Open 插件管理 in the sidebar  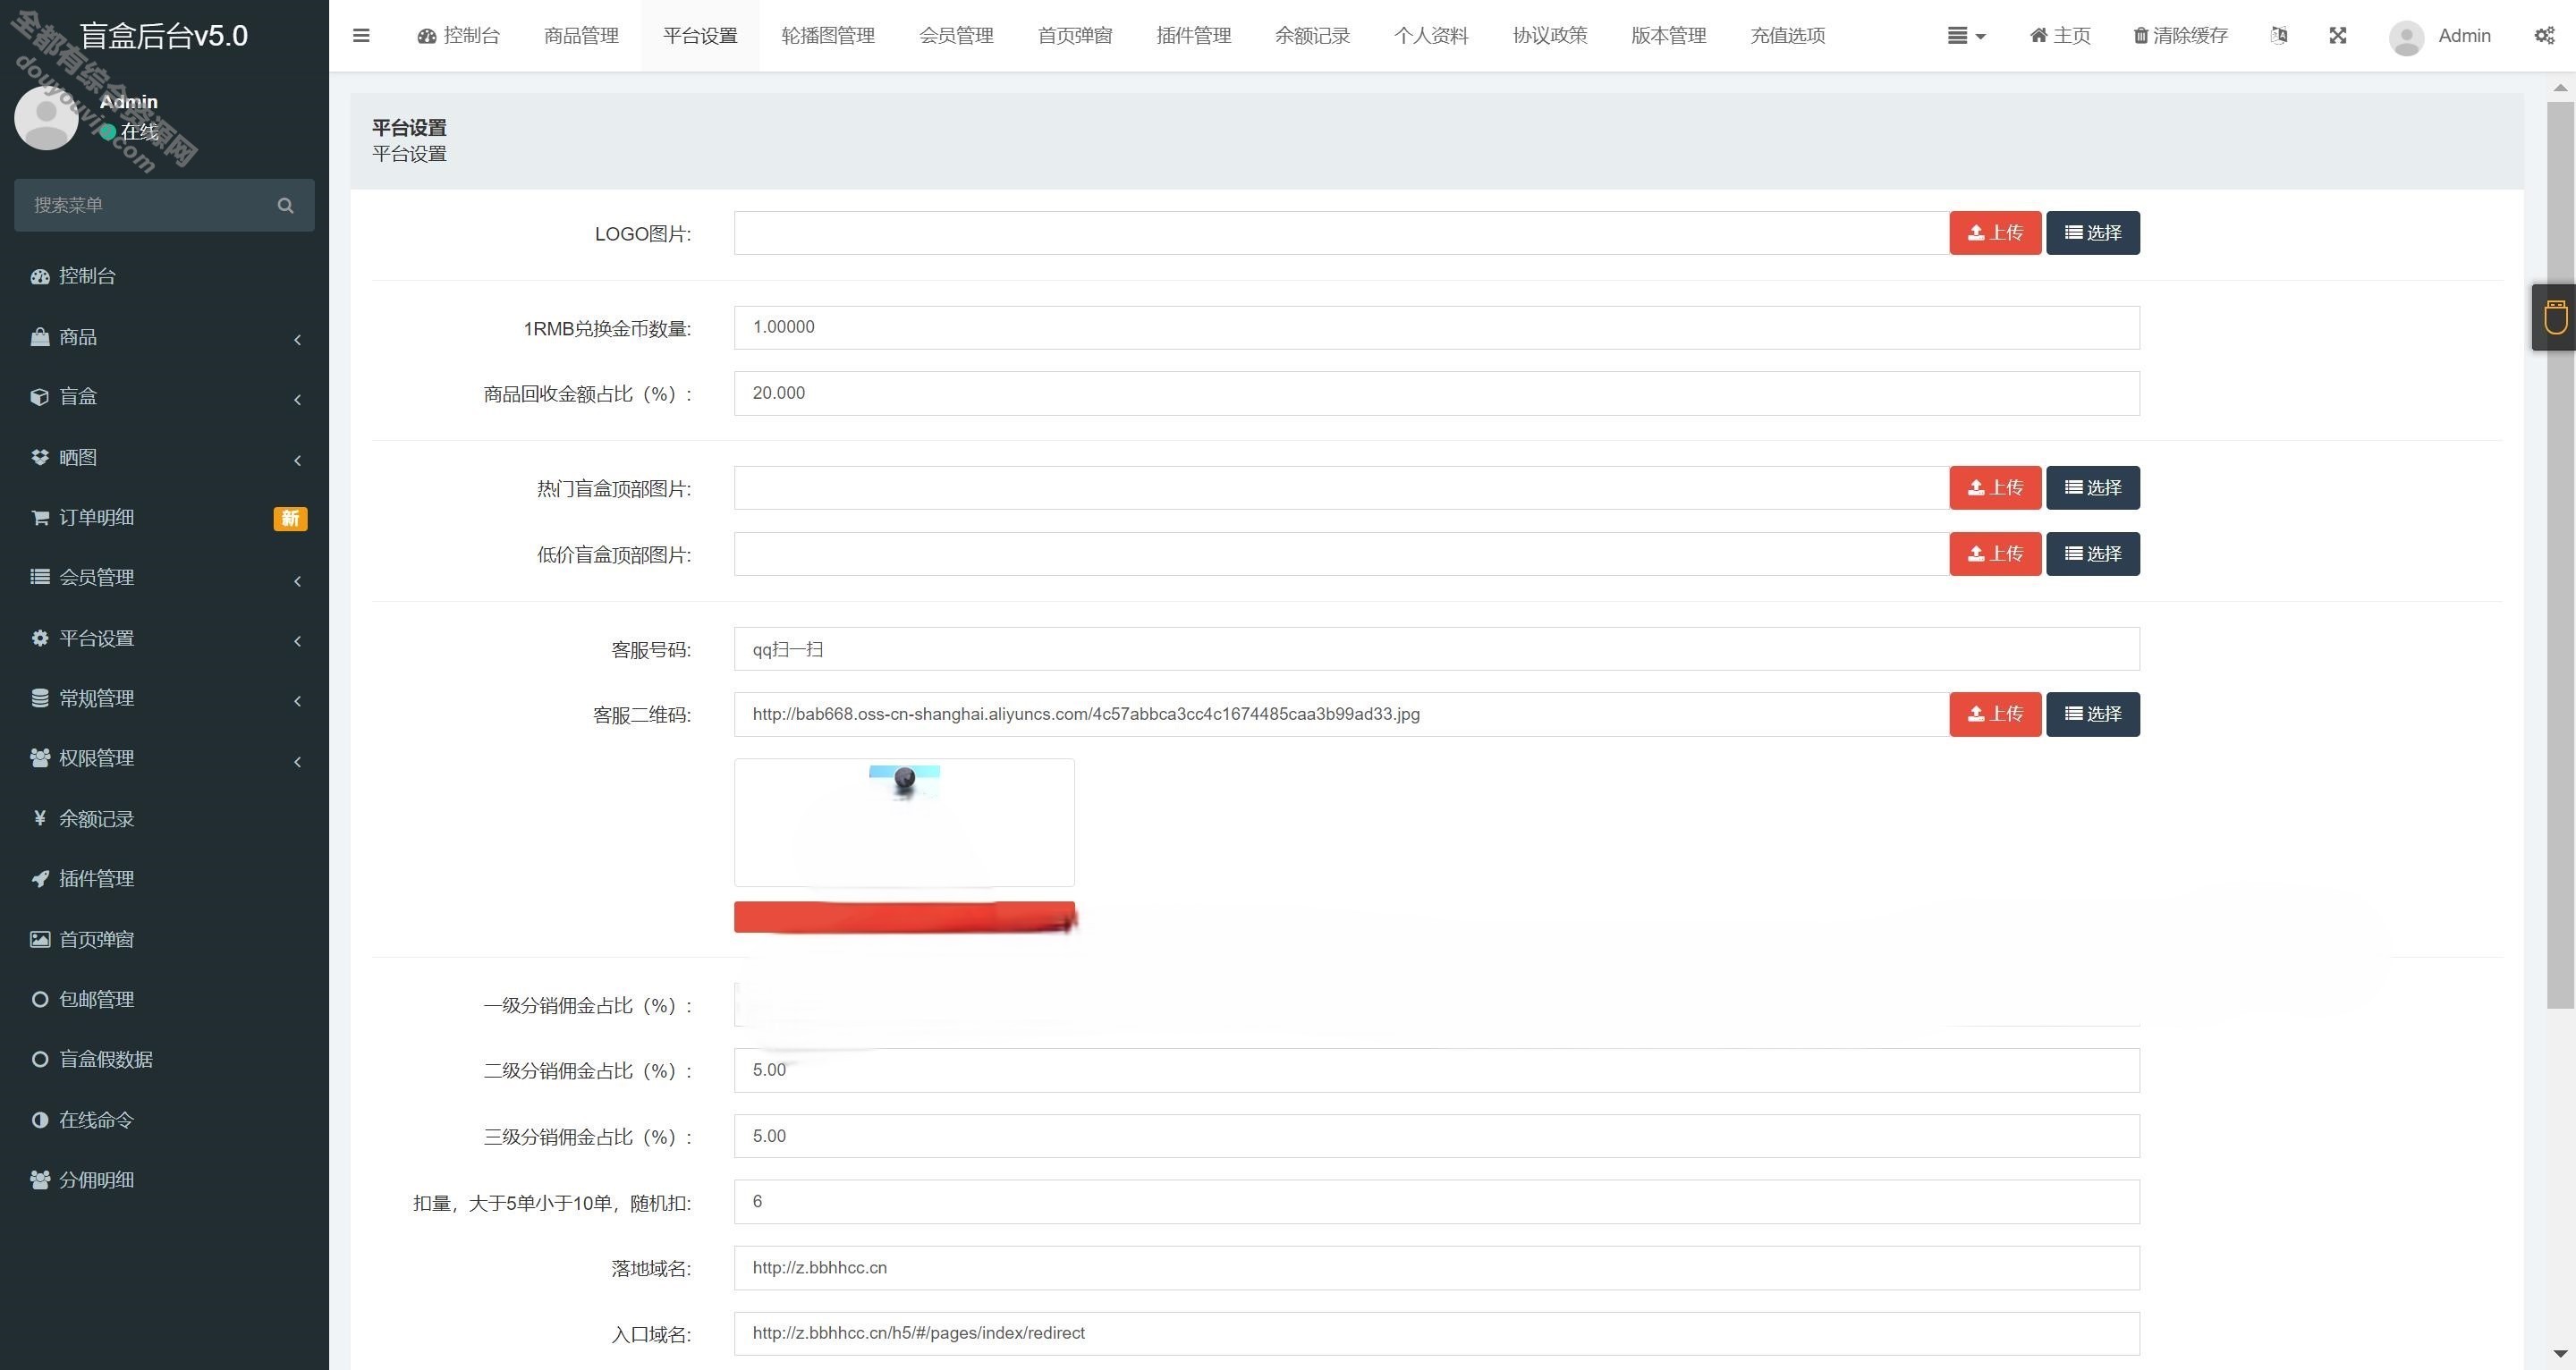pos(164,878)
